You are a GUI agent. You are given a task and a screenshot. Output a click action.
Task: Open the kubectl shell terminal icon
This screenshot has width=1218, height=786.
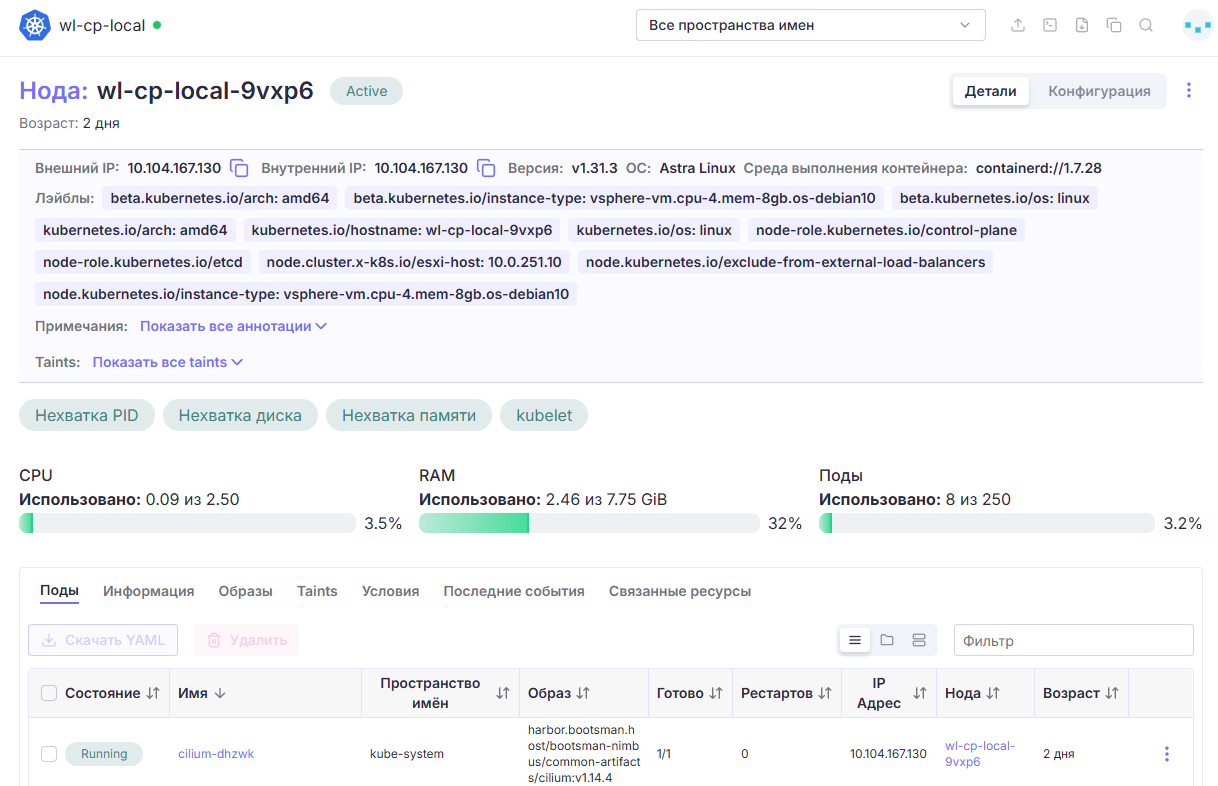tap(1050, 25)
